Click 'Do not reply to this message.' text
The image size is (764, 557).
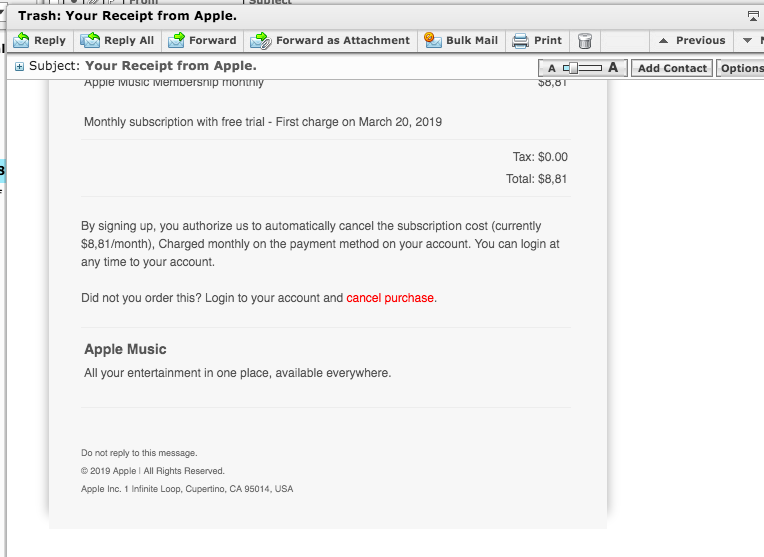tap(139, 453)
